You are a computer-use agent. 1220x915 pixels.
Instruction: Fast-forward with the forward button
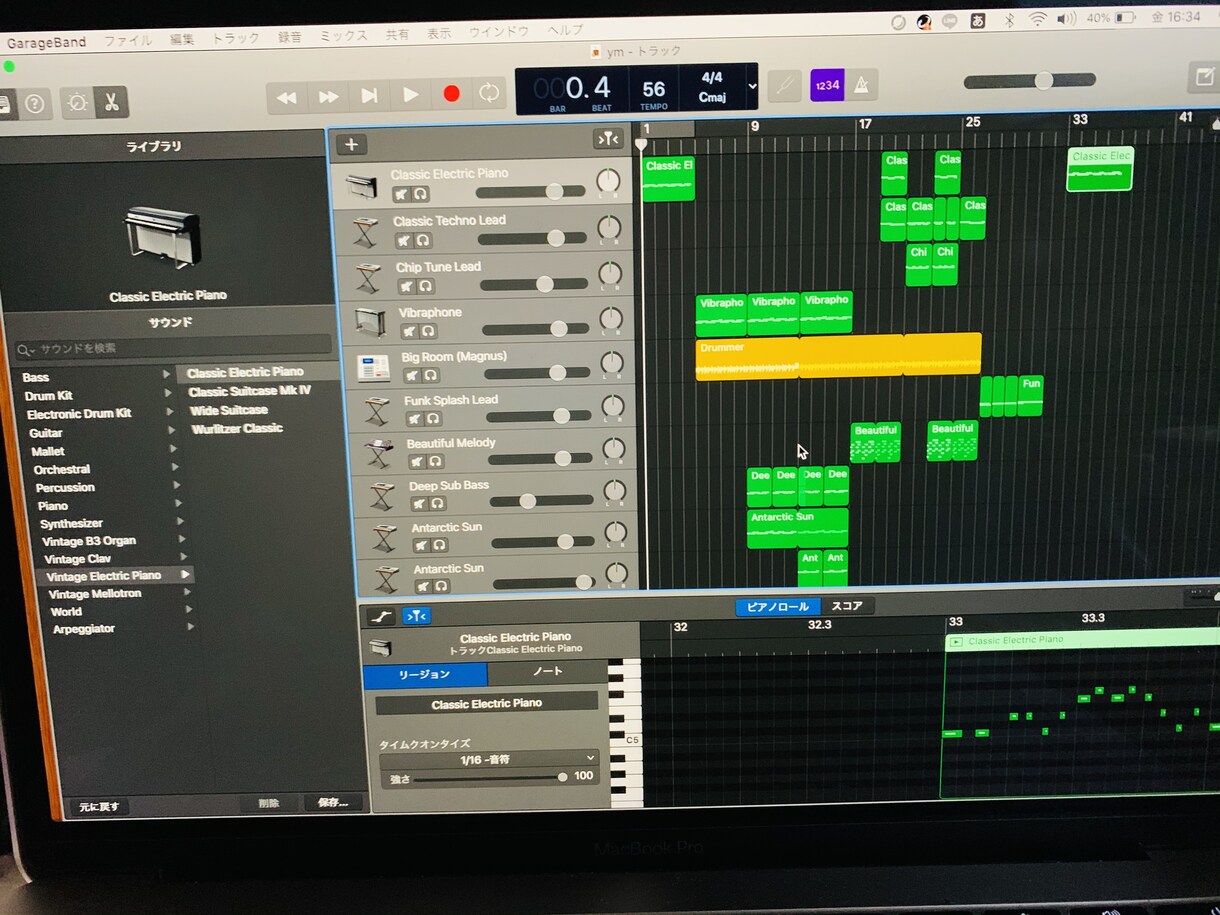[328, 97]
